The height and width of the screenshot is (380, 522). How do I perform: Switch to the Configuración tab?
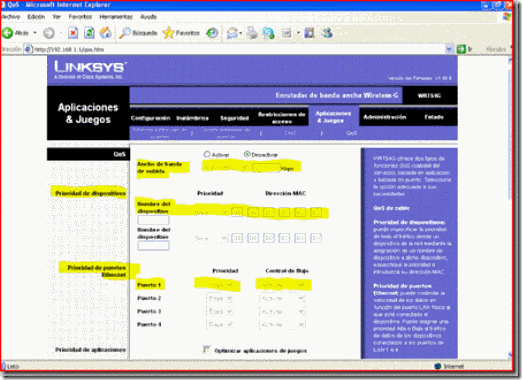pos(150,118)
